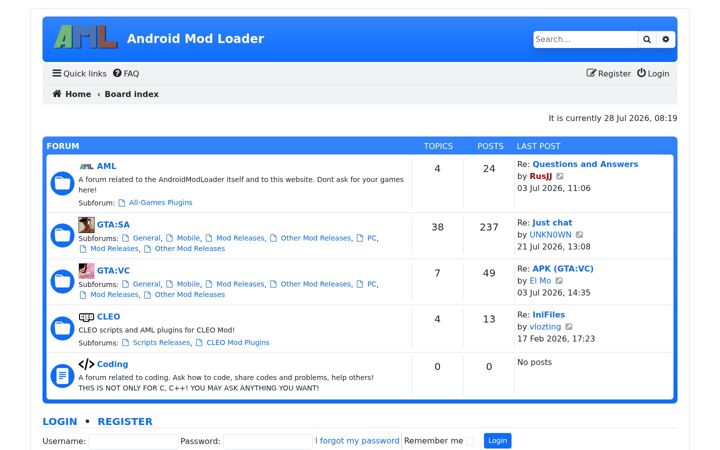Open the CLEO forum
The image size is (720, 450).
click(x=108, y=316)
